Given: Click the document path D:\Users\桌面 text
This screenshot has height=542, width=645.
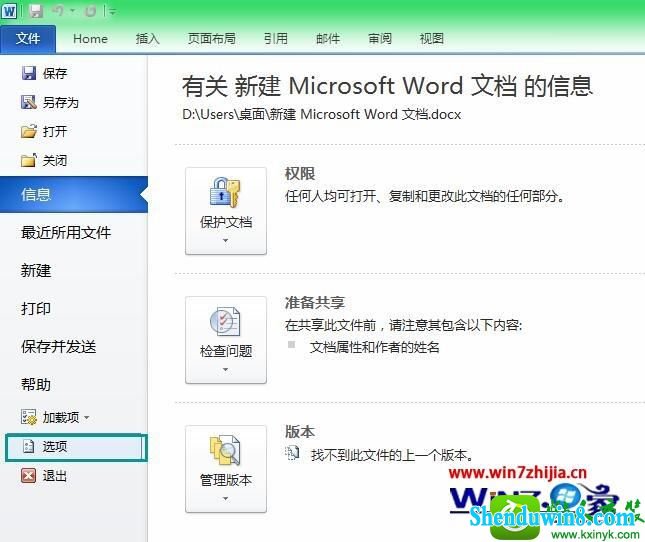Looking at the screenshot, I should point(322,114).
